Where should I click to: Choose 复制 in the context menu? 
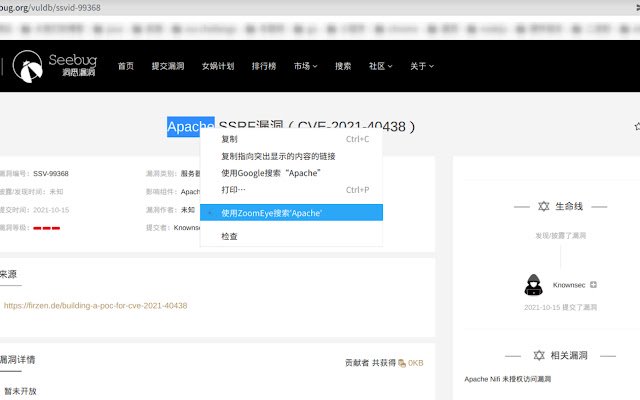tap(291, 139)
